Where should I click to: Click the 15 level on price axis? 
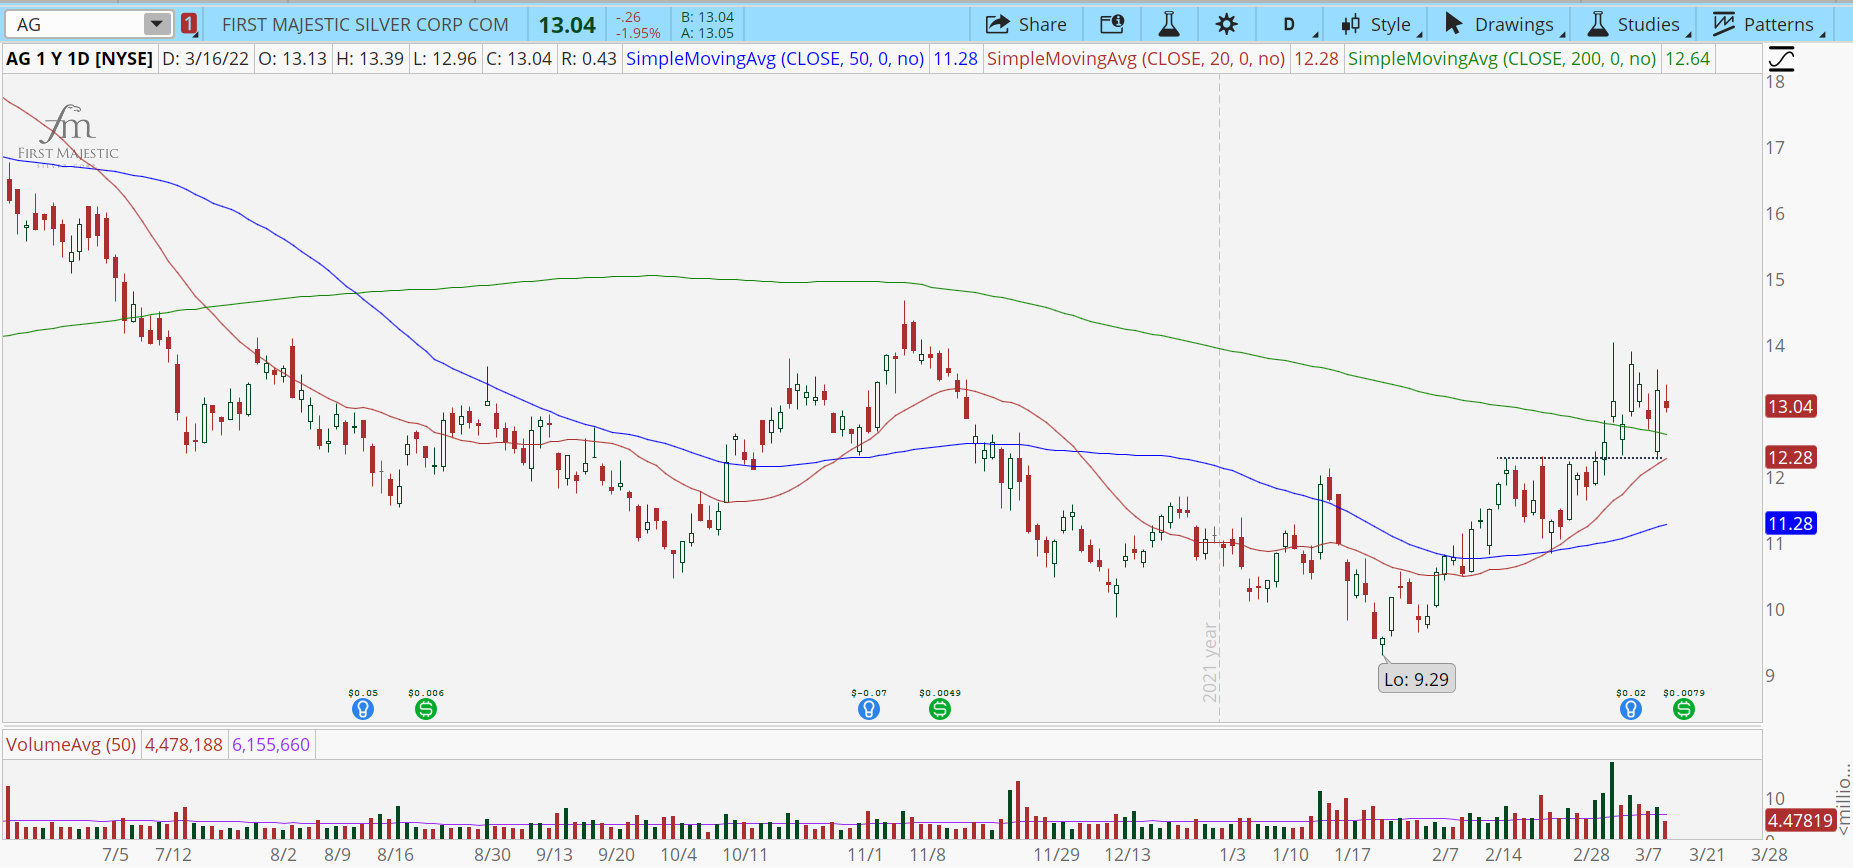pos(1775,280)
